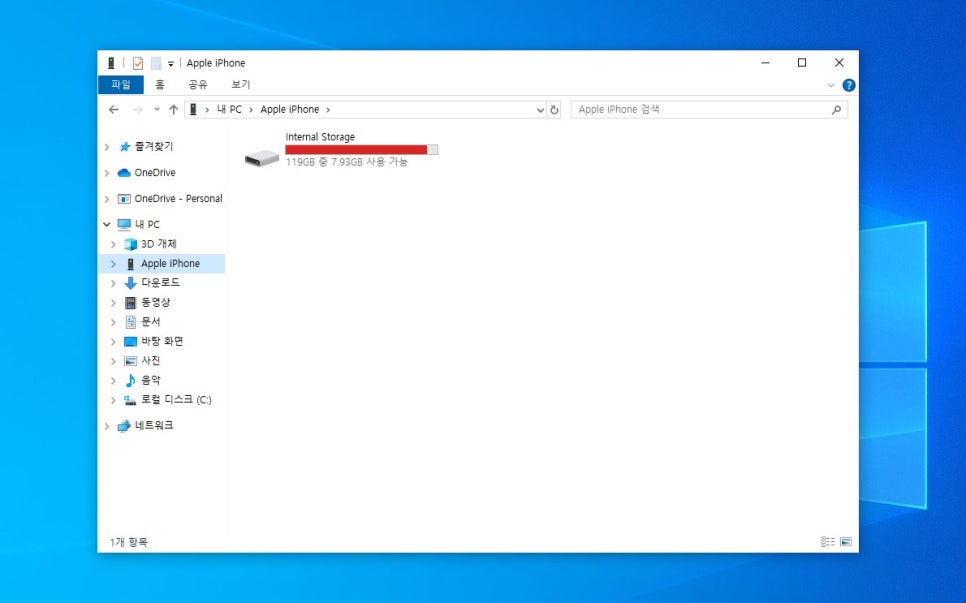Open the 공유 ribbon tab
Screen dimensions: 966x603
[x=198, y=85]
